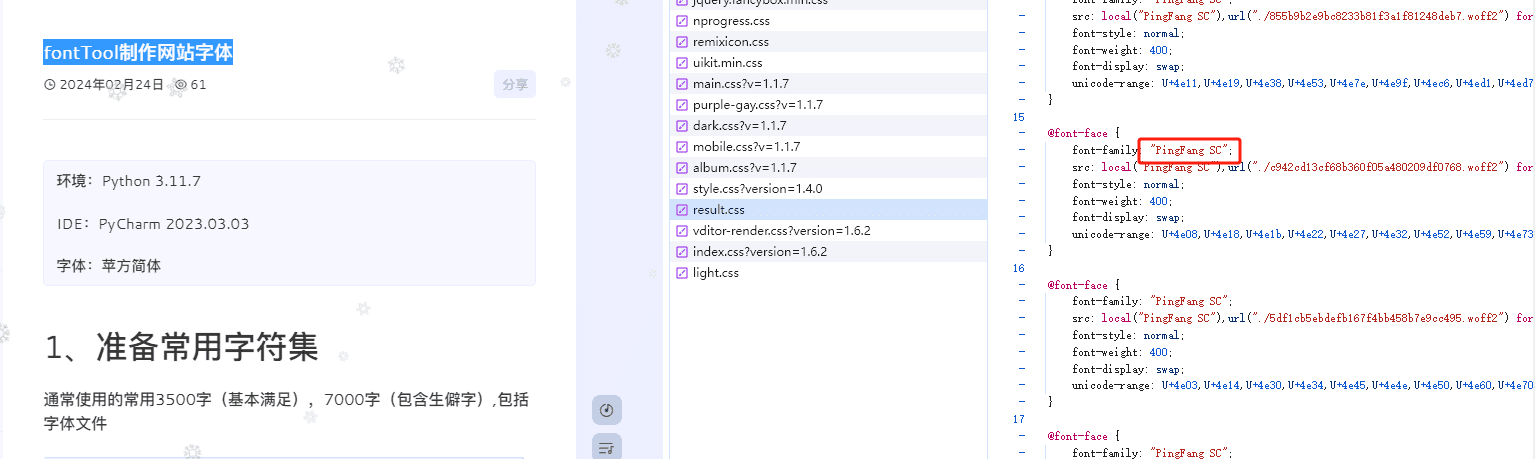This screenshot has height=459, width=1535.
Task: Open index.css?version=1.6.2 stylesheet
Action: click(759, 252)
